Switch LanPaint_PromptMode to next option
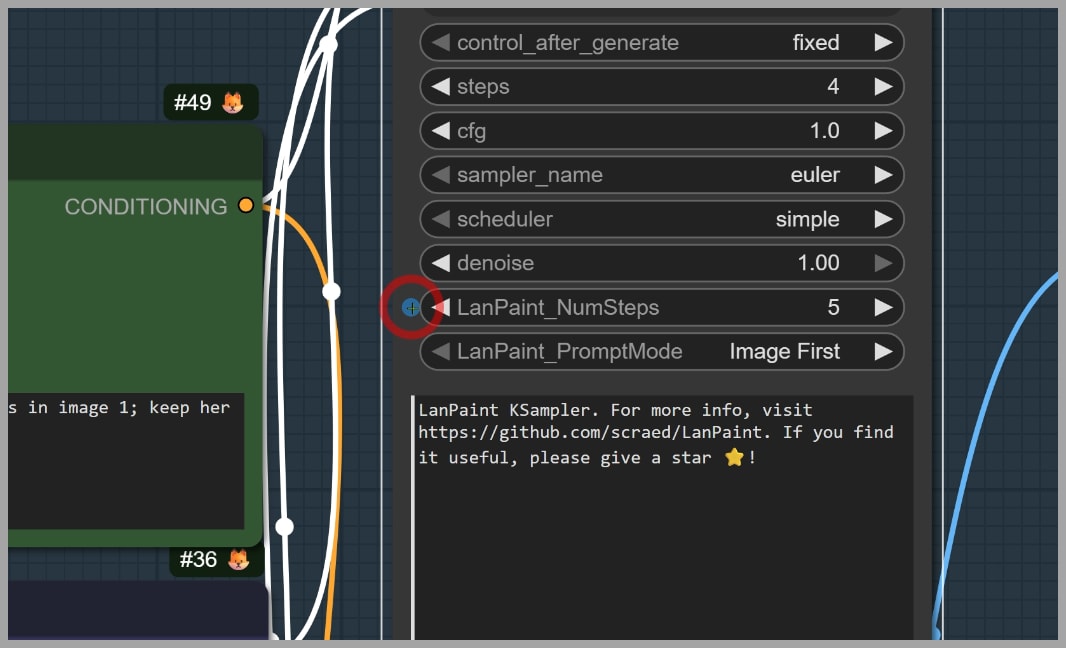This screenshot has height=648, width=1066. click(x=882, y=351)
